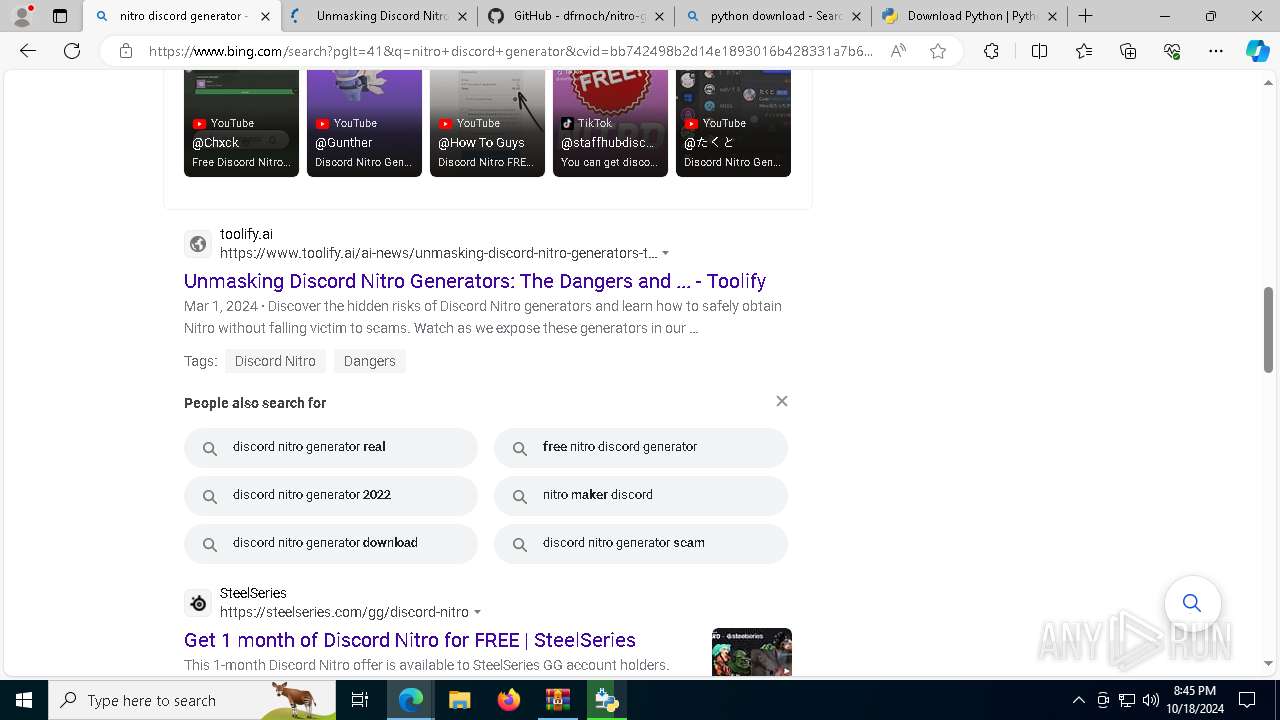The image size is (1280, 720).
Task: Close the nitro discord generator tab
Action: pos(265,16)
